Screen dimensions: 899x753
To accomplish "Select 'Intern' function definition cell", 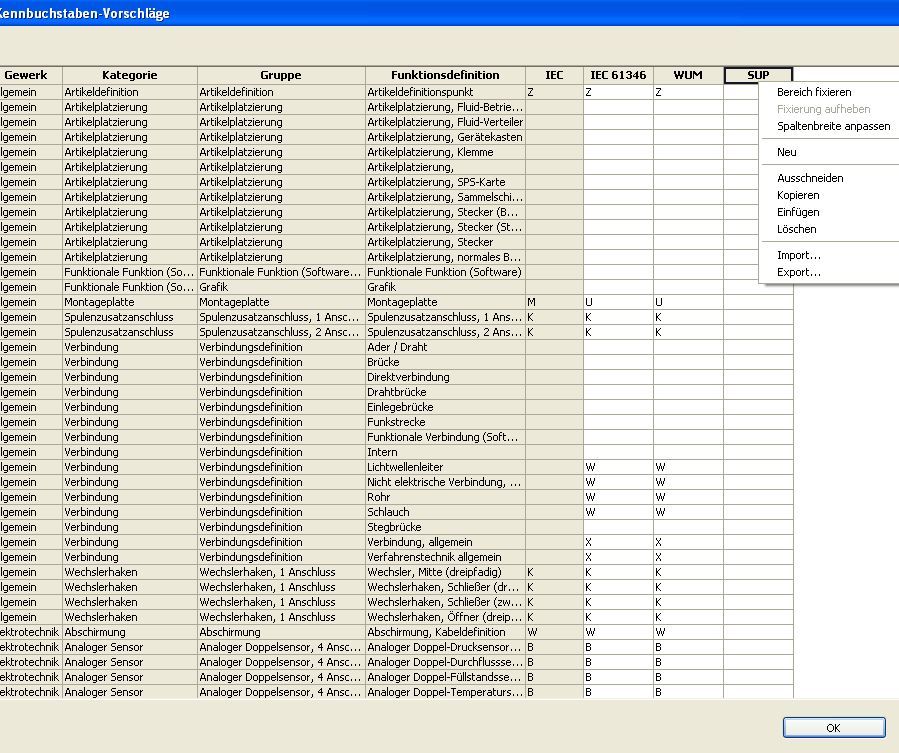I will (445, 452).
